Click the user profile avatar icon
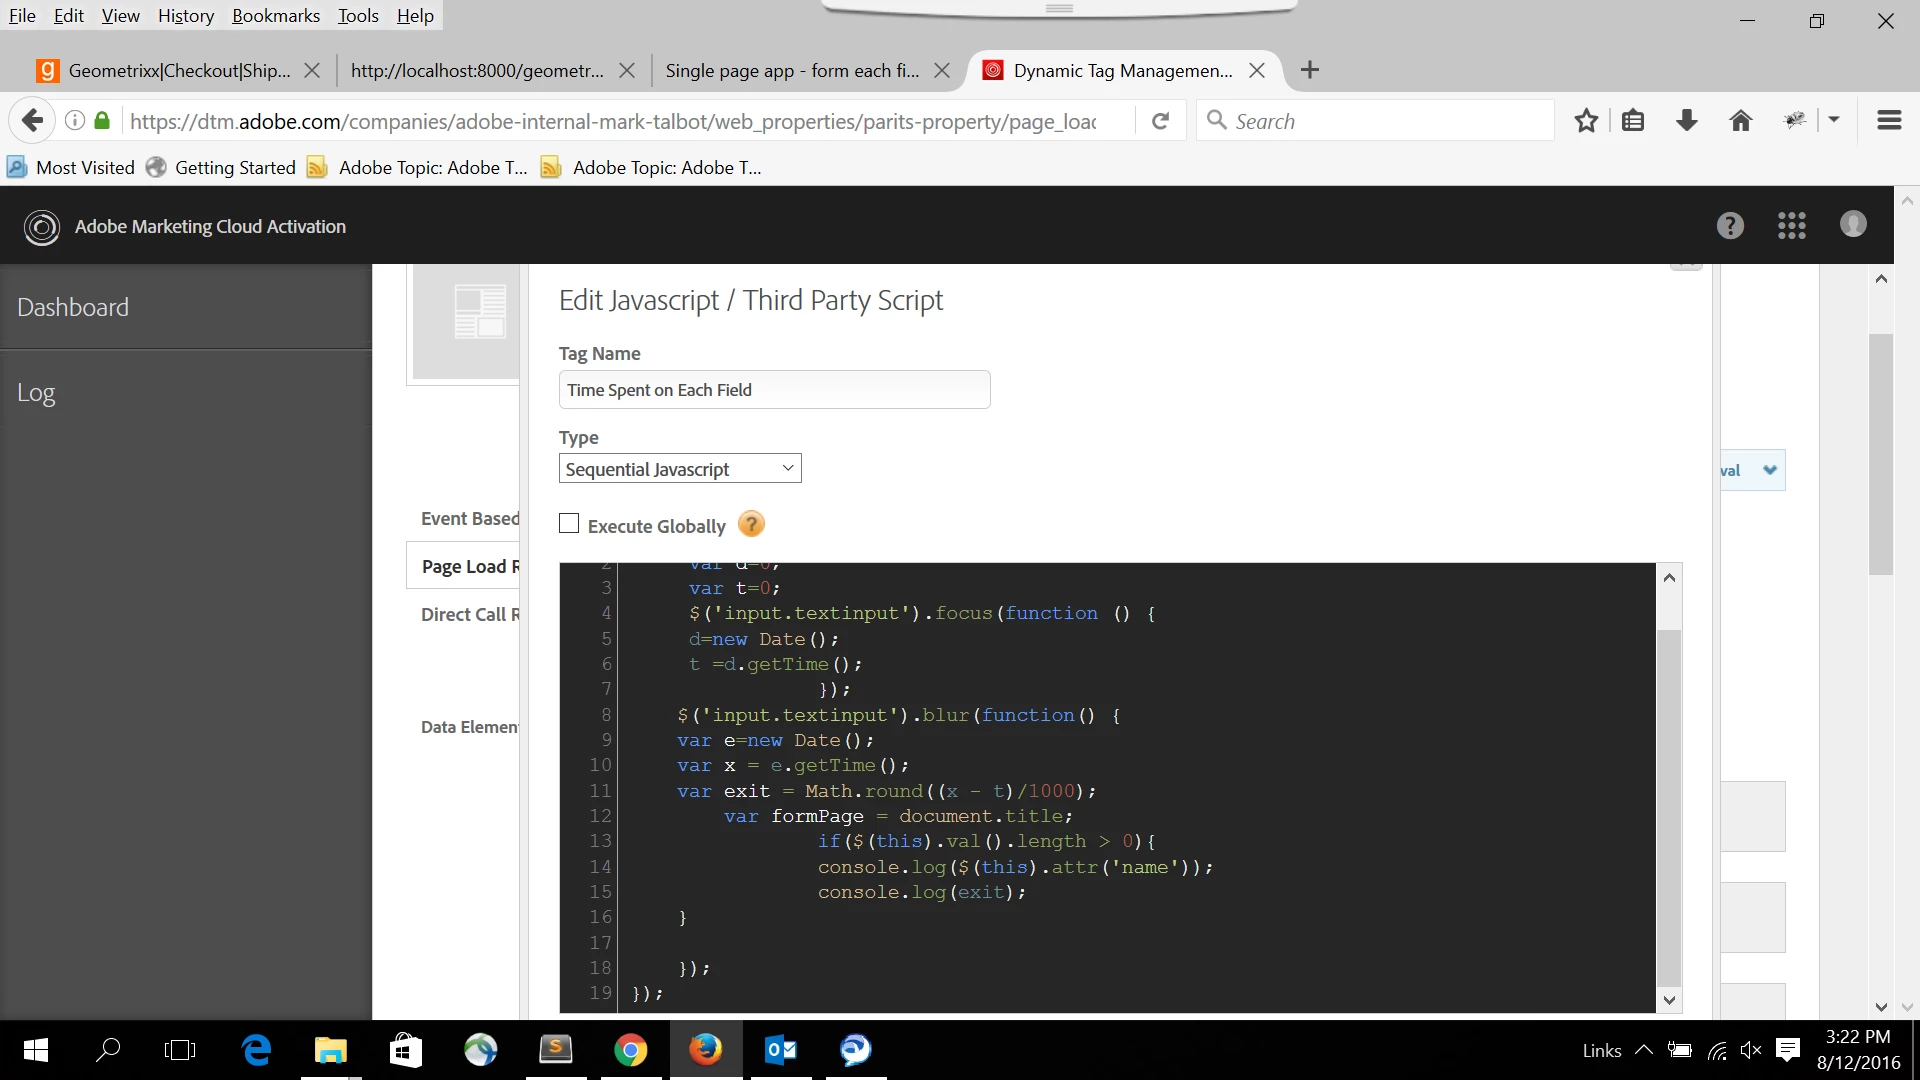 (x=1853, y=224)
